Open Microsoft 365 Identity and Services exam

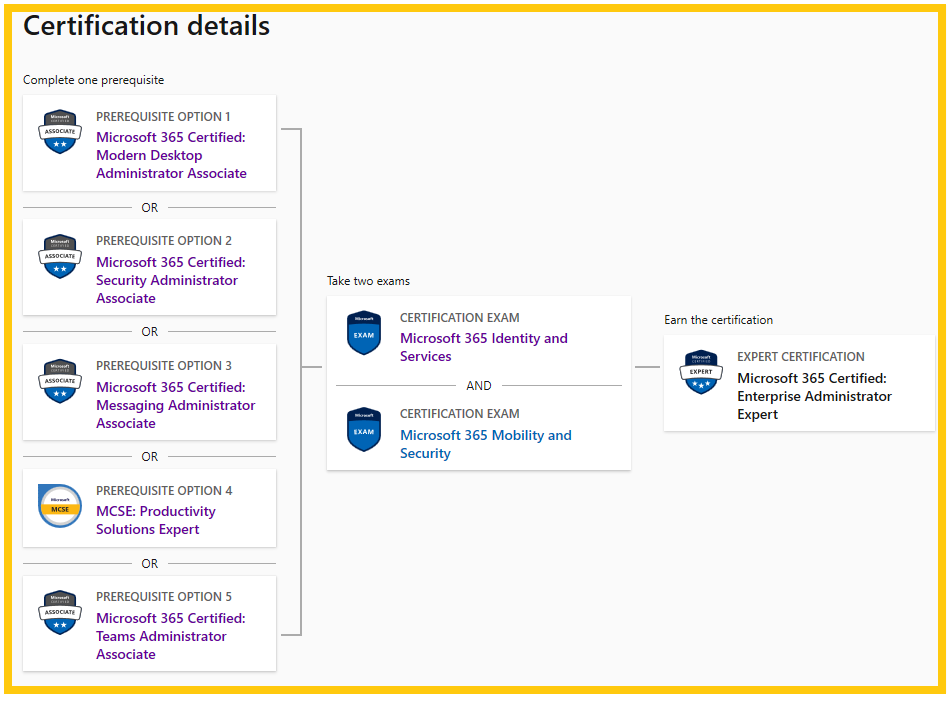tap(483, 347)
